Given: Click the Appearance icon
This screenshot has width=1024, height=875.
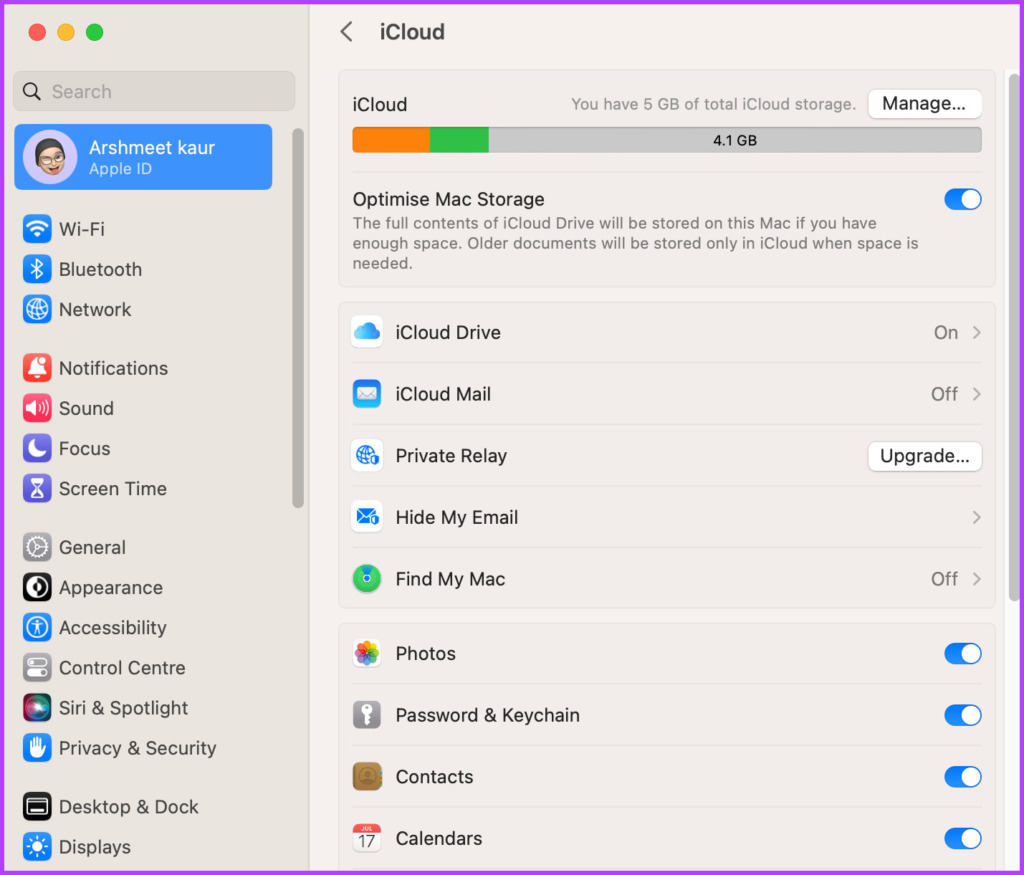Looking at the screenshot, I should click(37, 588).
